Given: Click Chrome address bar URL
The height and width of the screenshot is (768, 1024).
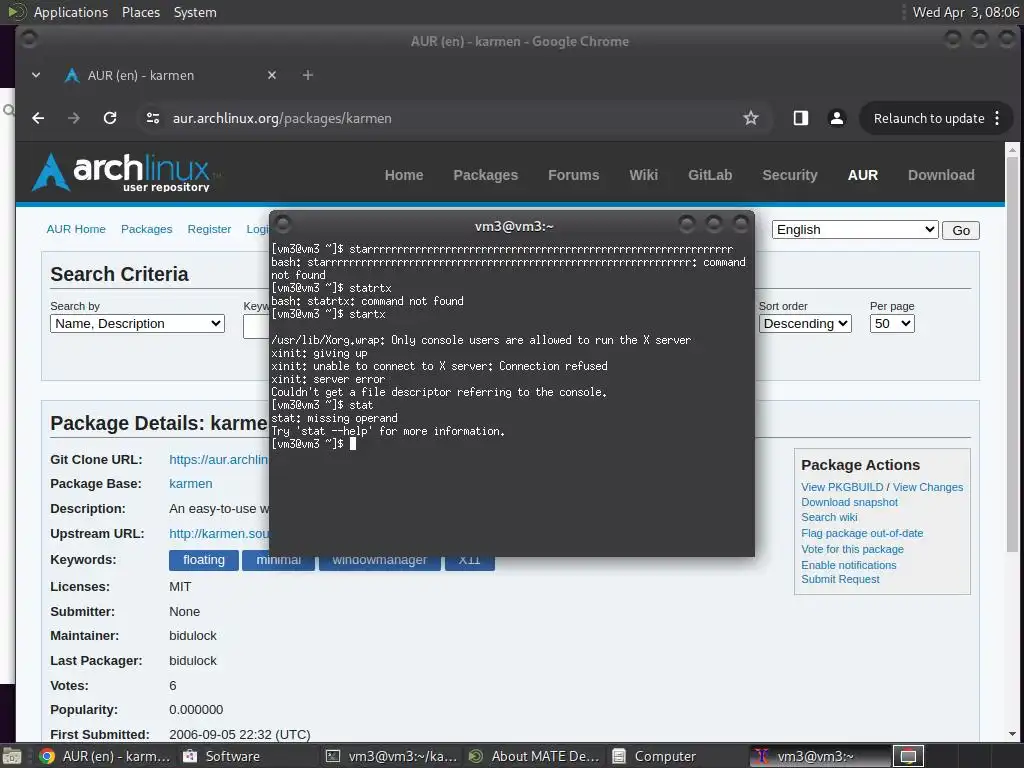Looking at the screenshot, I should (x=282, y=118).
